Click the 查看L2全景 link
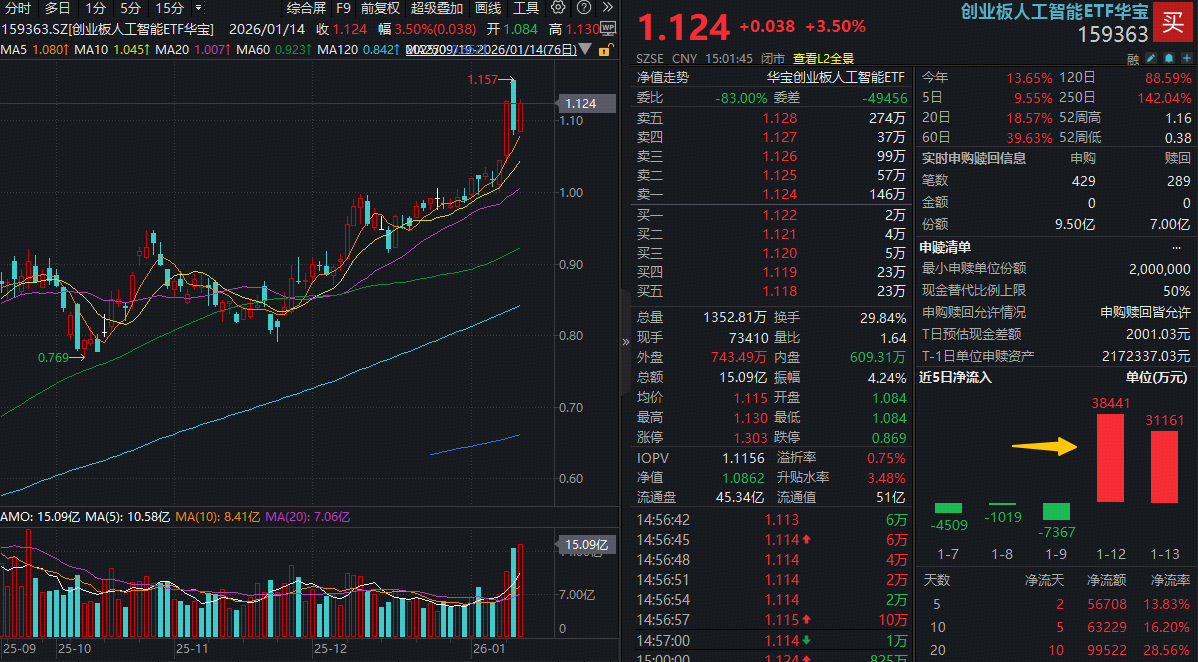This screenshot has width=1198, height=662. 824,59
